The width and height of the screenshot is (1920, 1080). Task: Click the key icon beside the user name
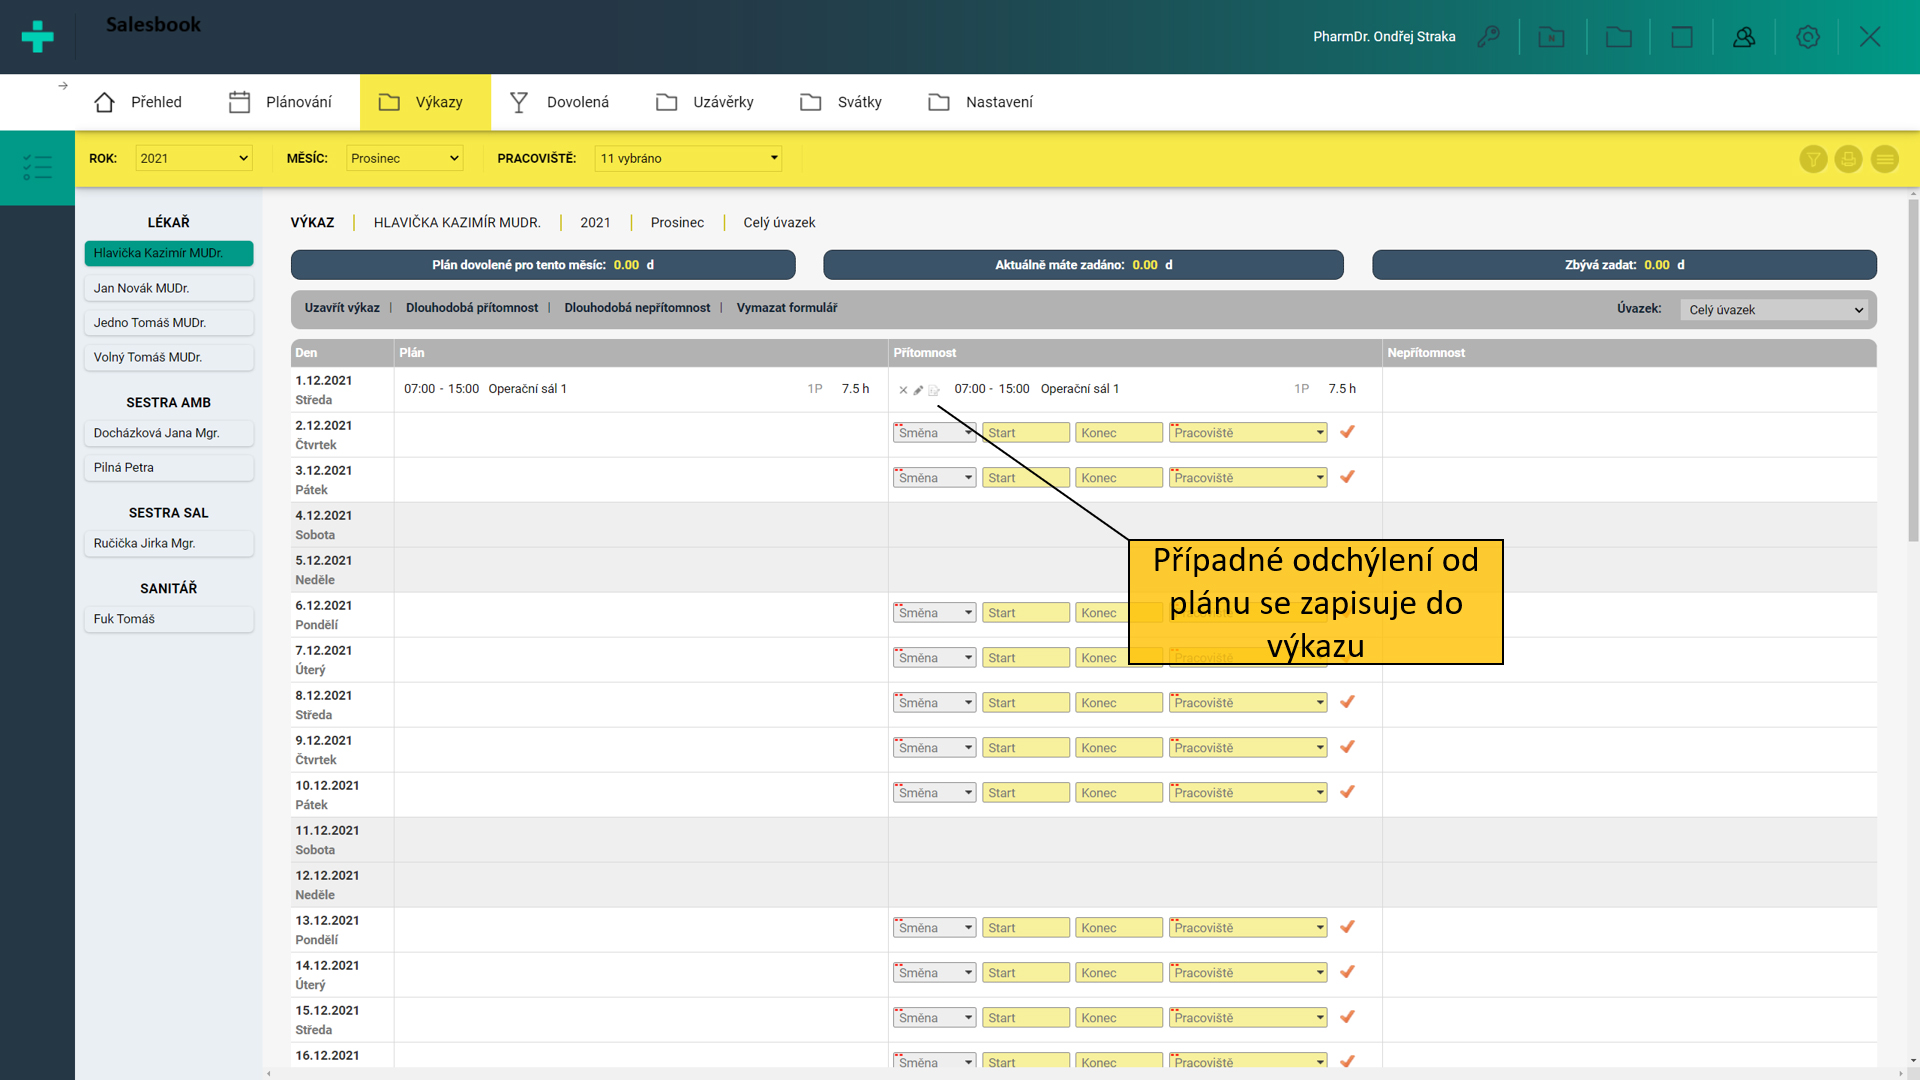point(1489,37)
